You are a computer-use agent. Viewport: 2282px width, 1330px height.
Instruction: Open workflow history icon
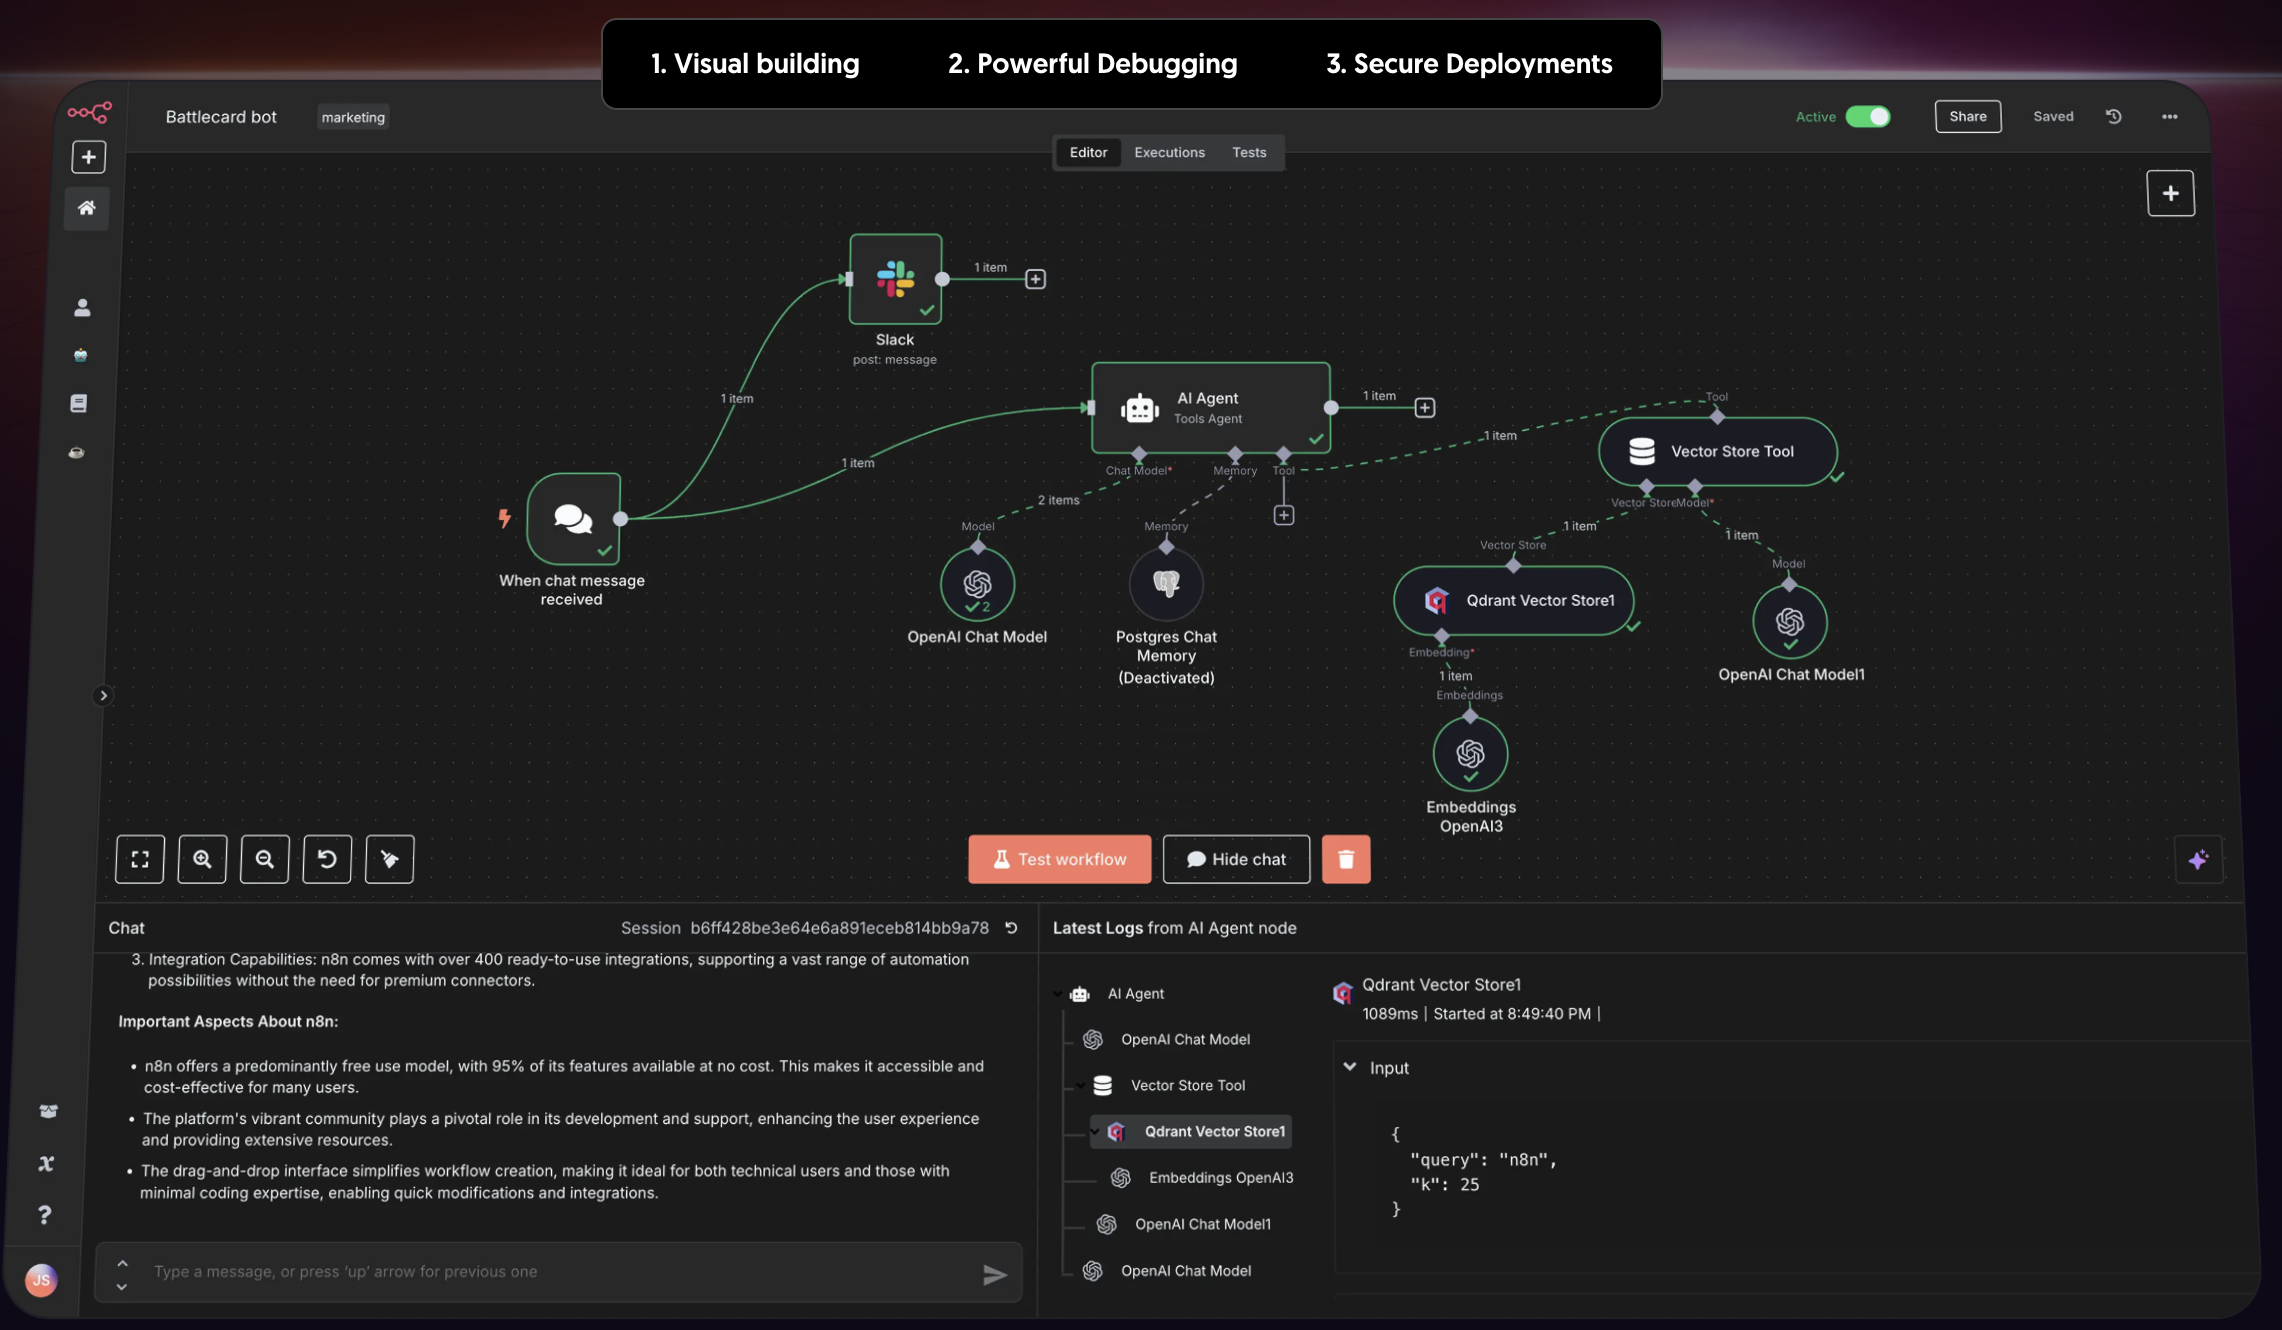tap(2114, 116)
